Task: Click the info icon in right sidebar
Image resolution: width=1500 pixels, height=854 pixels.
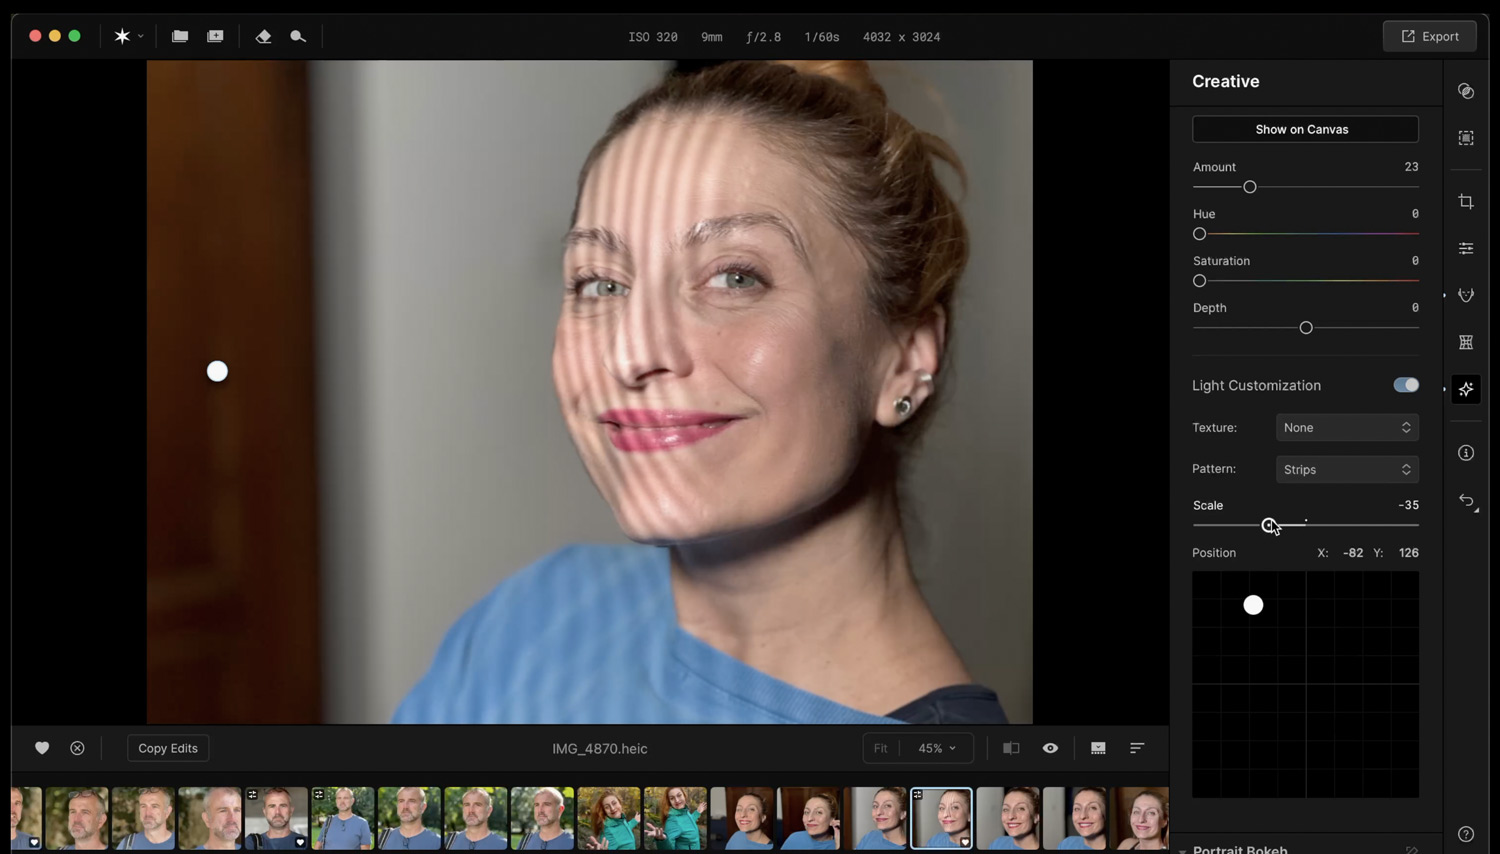Action: (x=1466, y=453)
